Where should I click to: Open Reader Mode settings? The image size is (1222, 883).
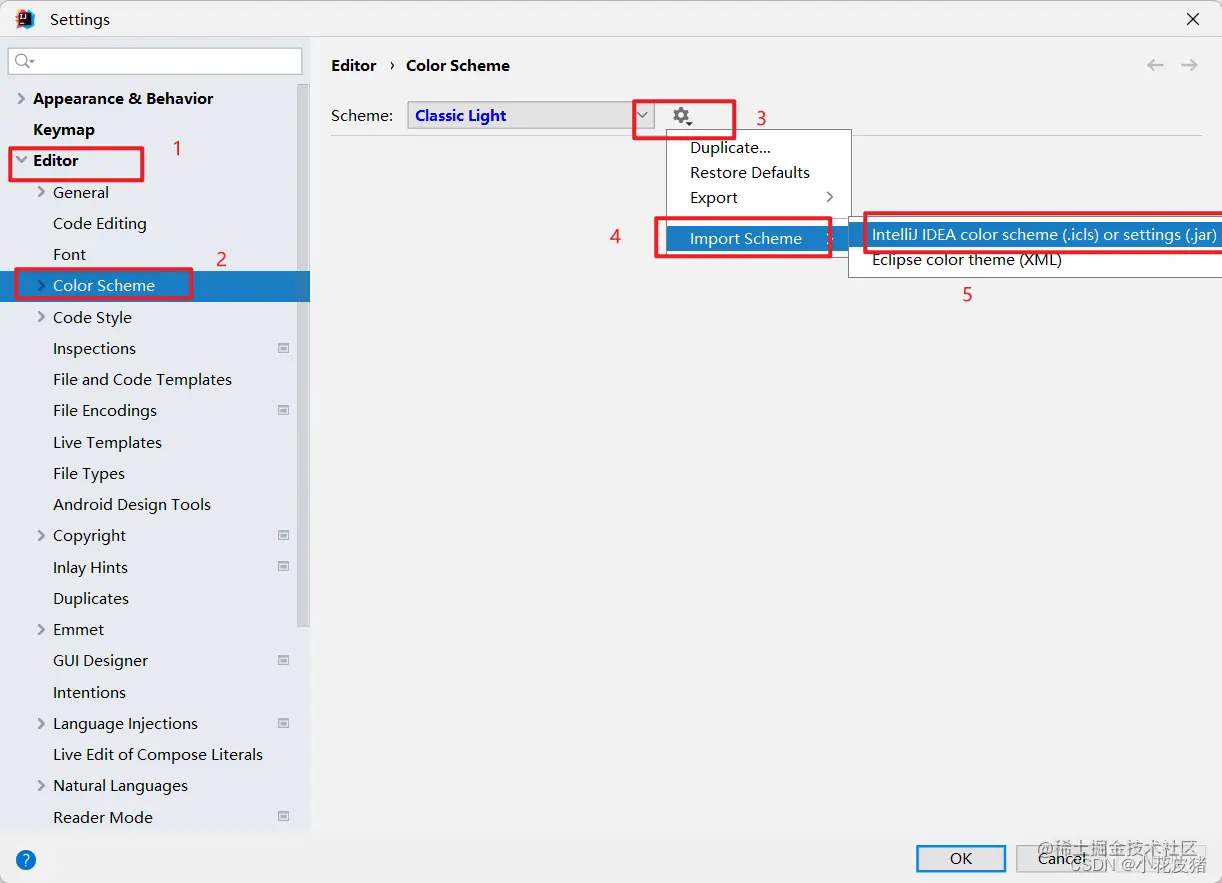pyautogui.click(x=103, y=817)
